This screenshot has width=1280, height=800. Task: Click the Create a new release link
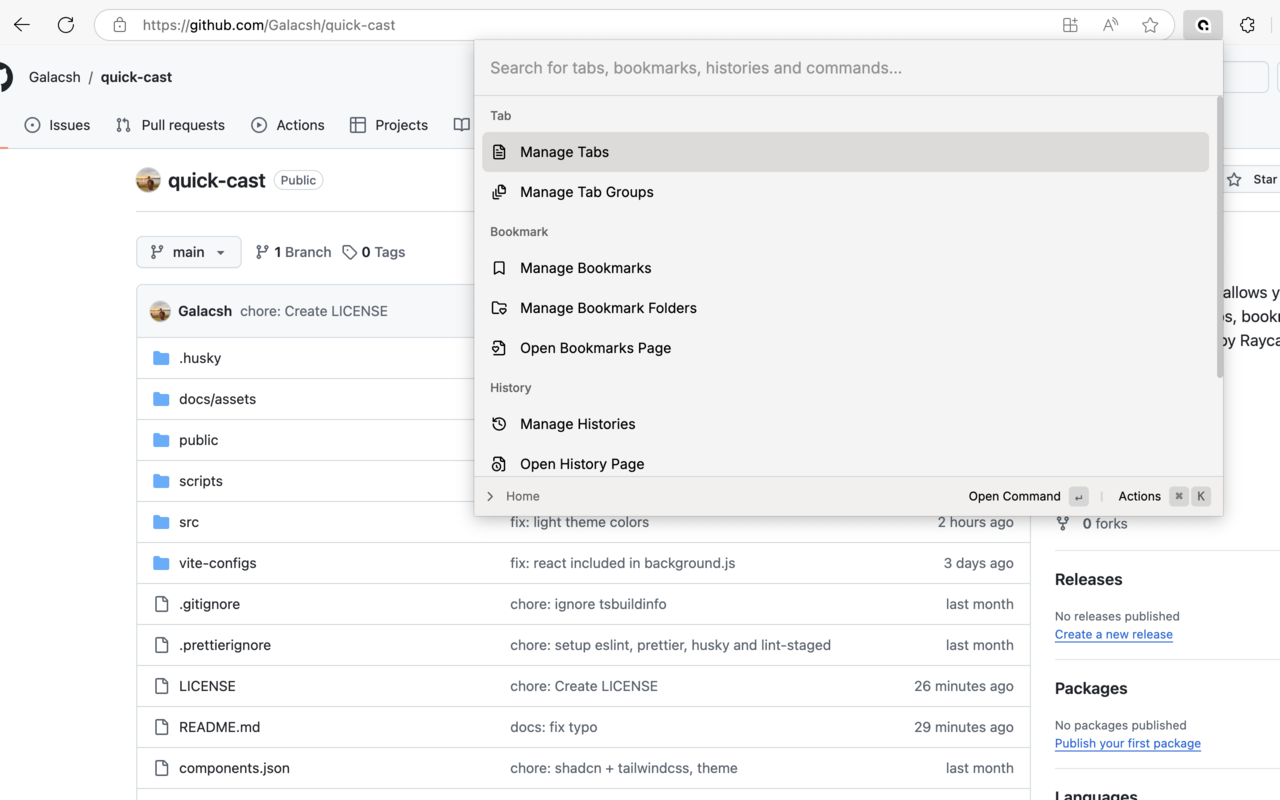(1113, 634)
